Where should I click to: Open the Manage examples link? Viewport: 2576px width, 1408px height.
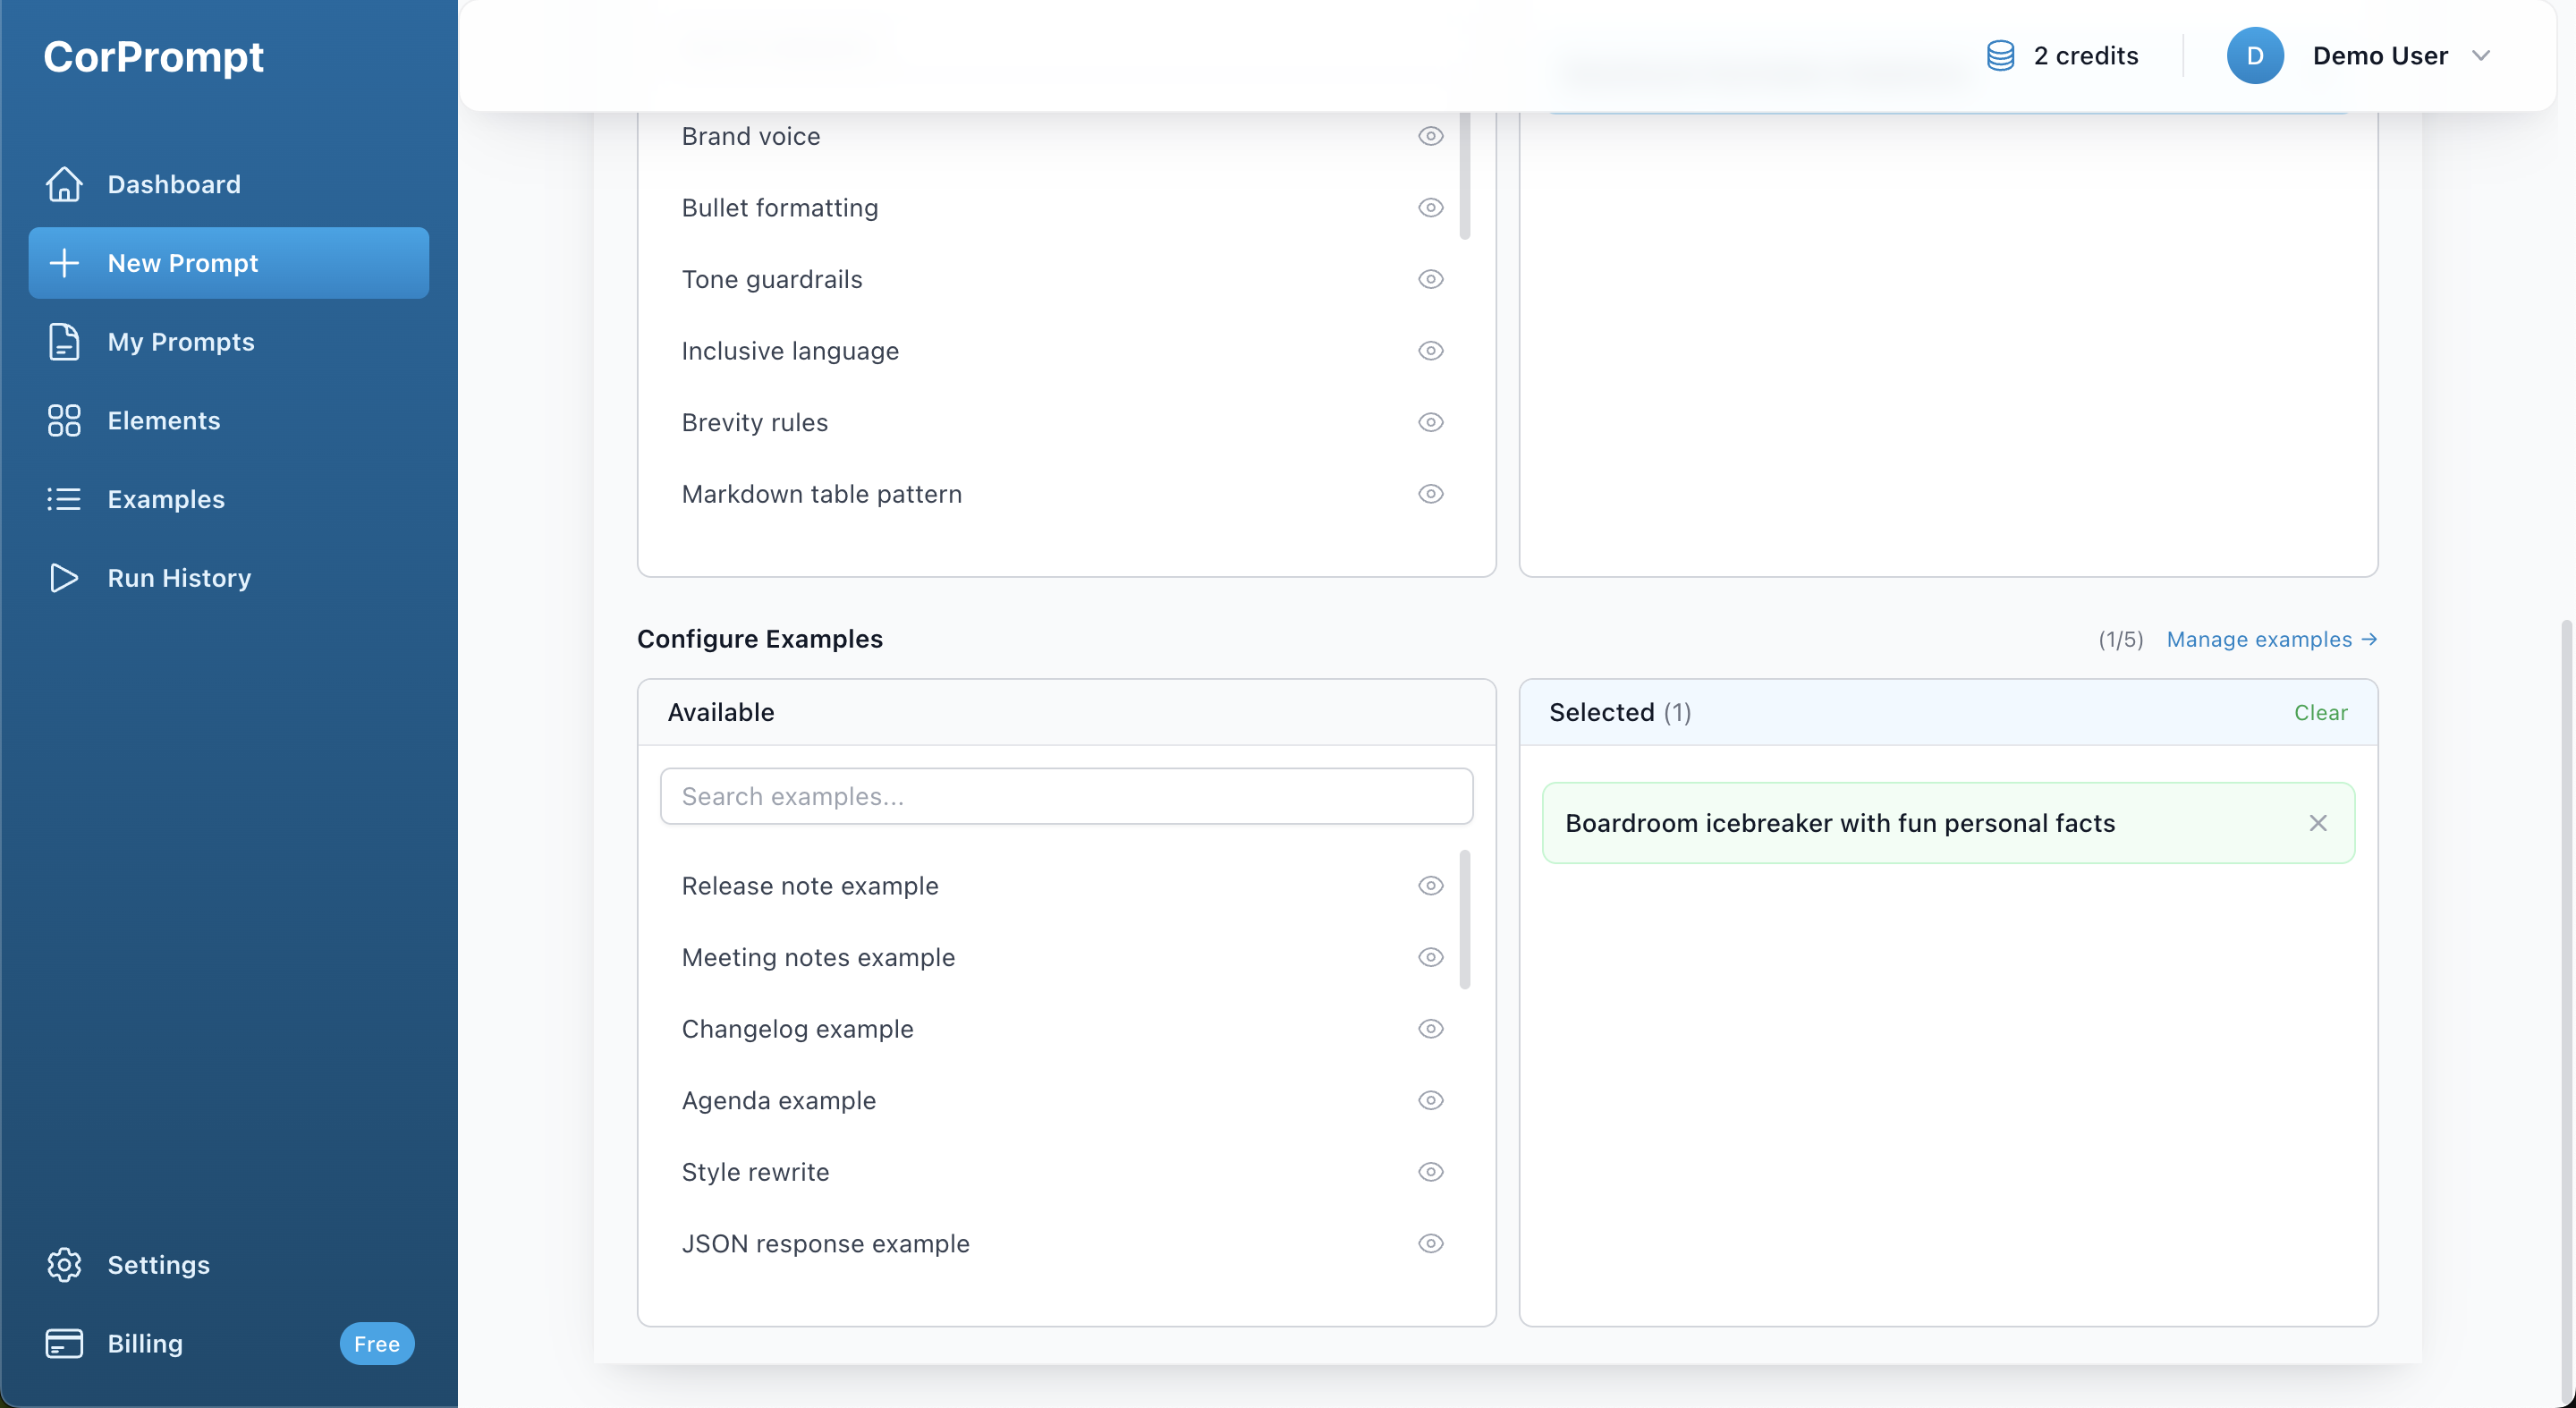tap(2270, 639)
